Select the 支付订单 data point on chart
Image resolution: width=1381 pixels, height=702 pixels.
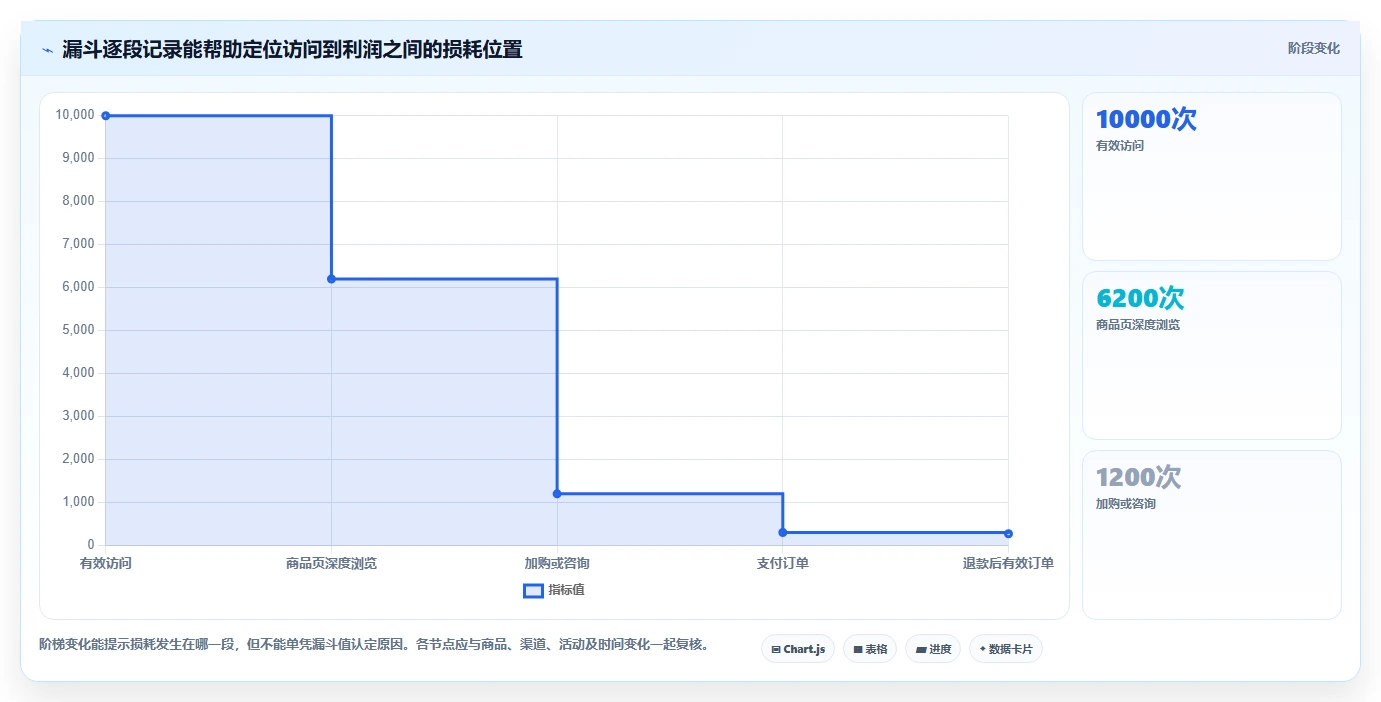coord(783,532)
